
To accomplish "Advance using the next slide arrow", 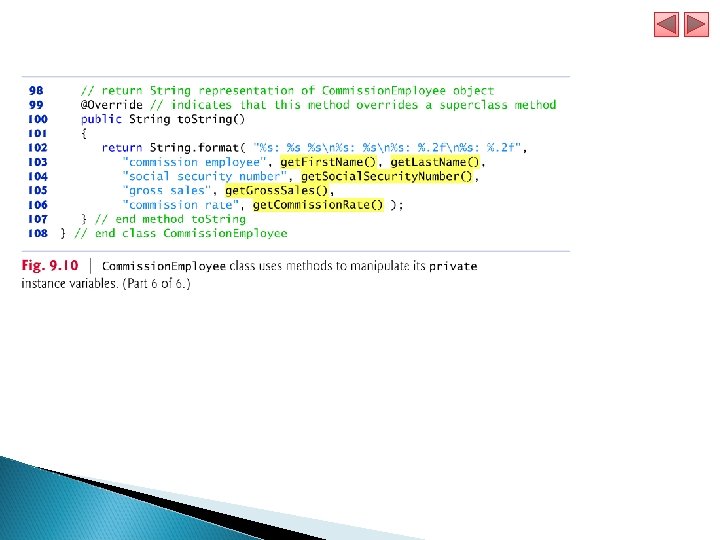I will pyautogui.click(x=696, y=24).
